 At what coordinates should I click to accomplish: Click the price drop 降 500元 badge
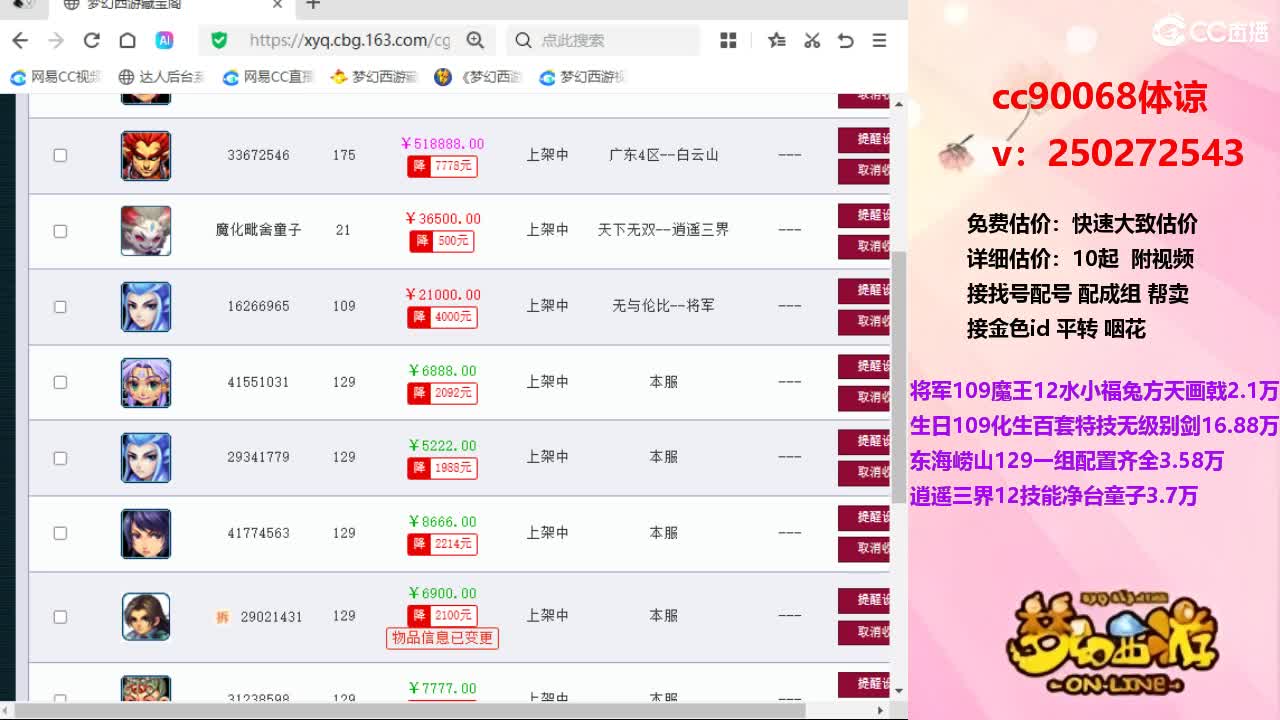[x=442, y=241]
